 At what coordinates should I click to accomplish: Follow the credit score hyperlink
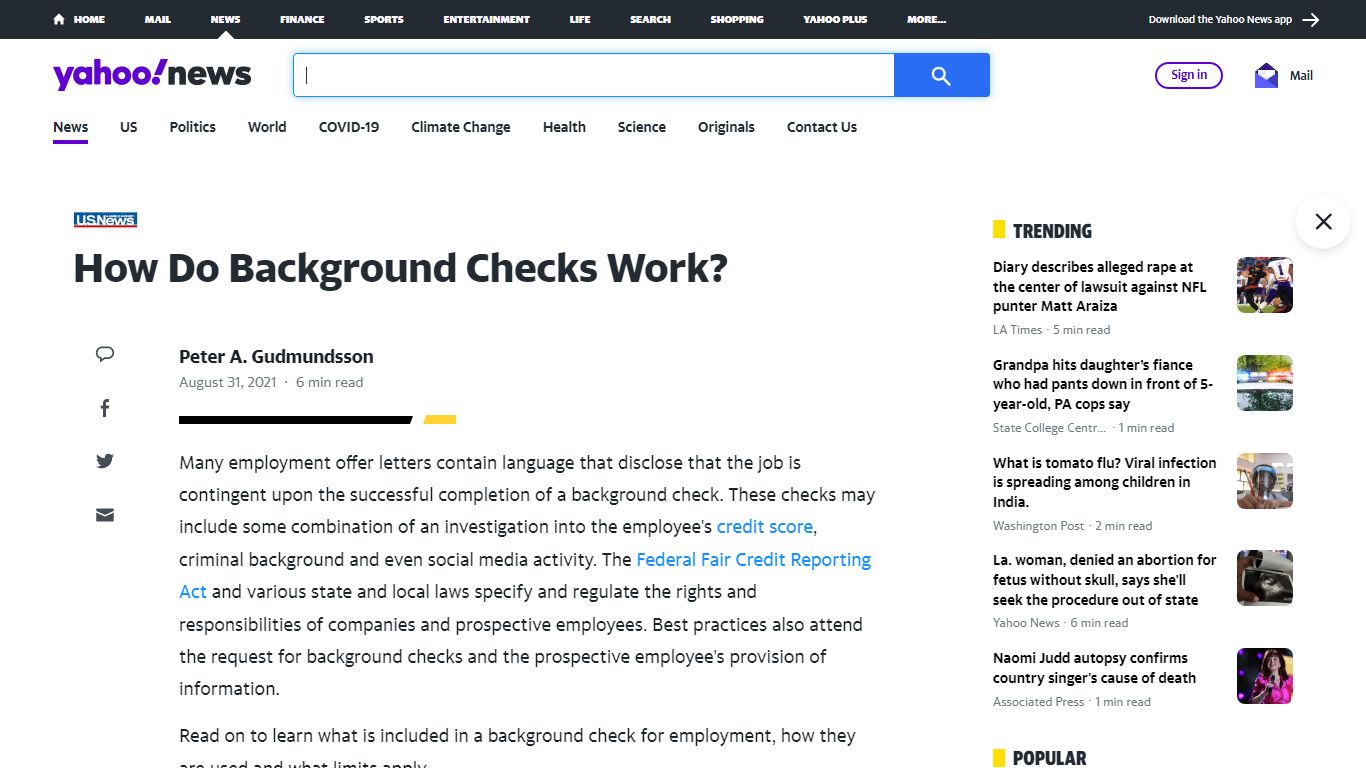pyautogui.click(x=765, y=527)
